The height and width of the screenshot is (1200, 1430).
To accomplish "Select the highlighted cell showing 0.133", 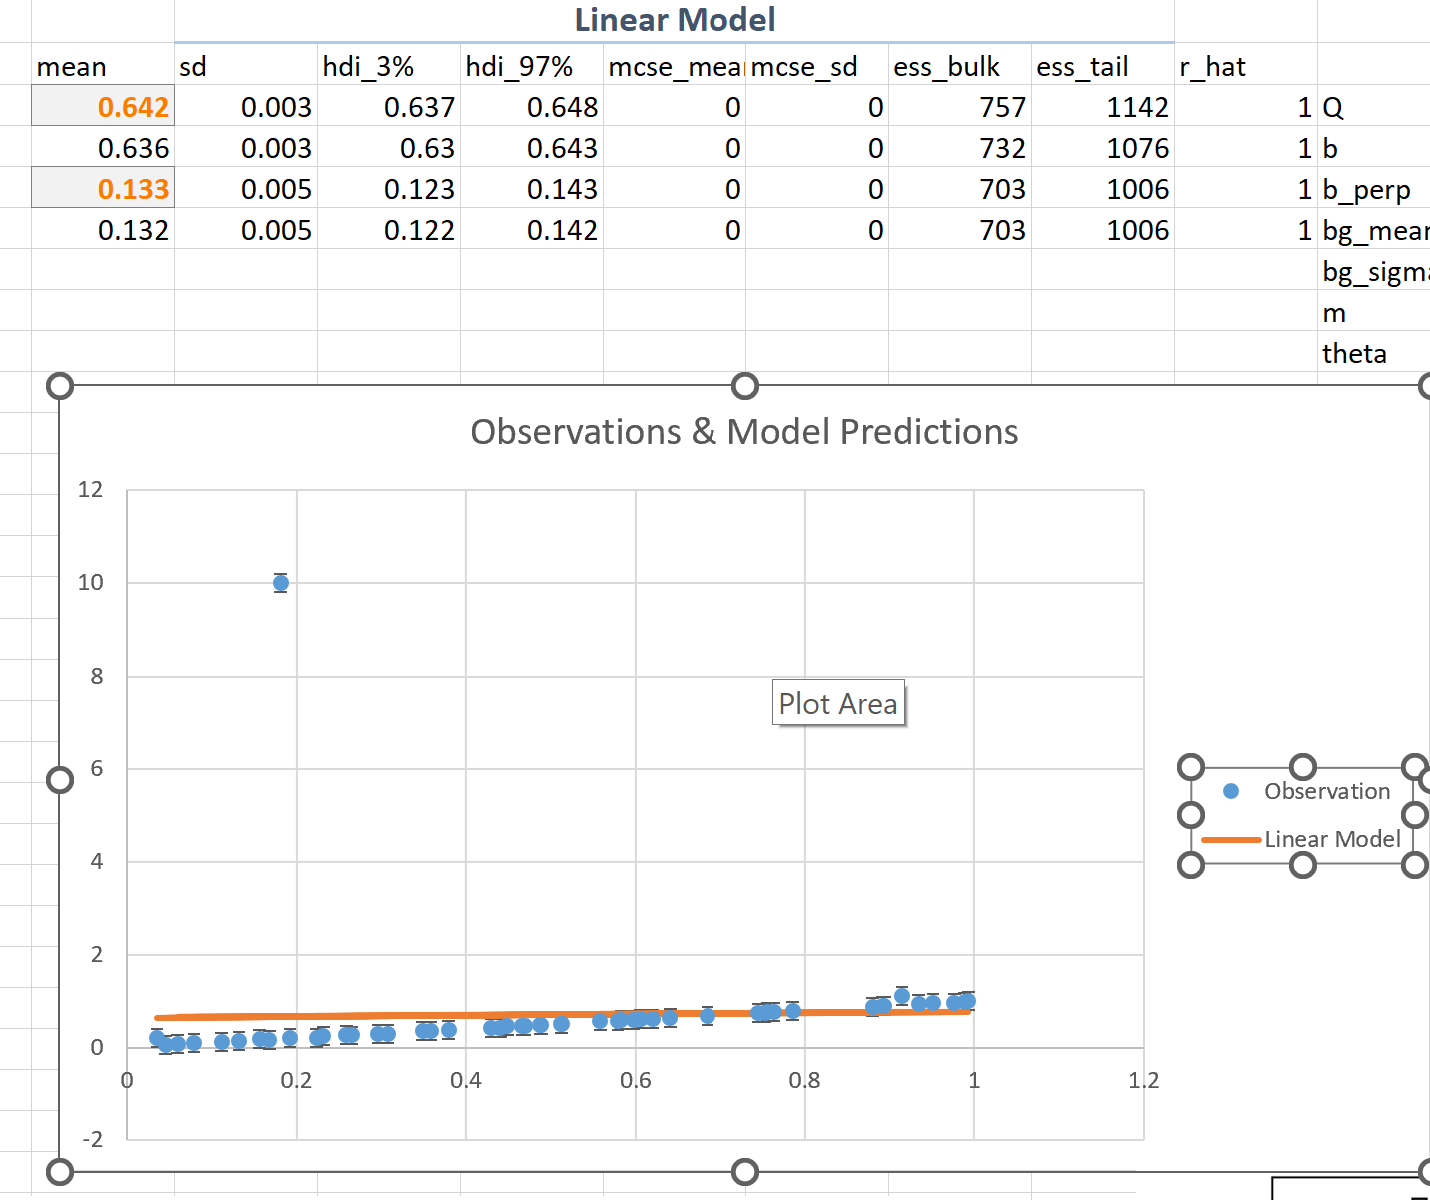I will coord(103,188).
